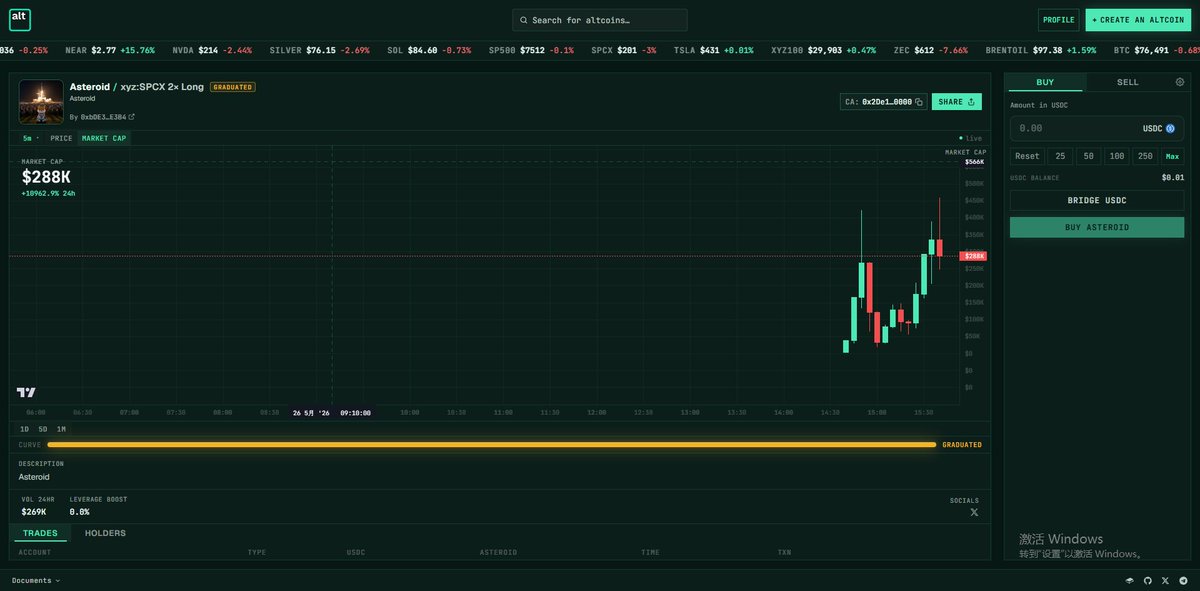The width and height of the screenshot is (1200, 591).
Task: Open creator link 0xbDE3…E3B4
Action: click(x=103, y=117)
